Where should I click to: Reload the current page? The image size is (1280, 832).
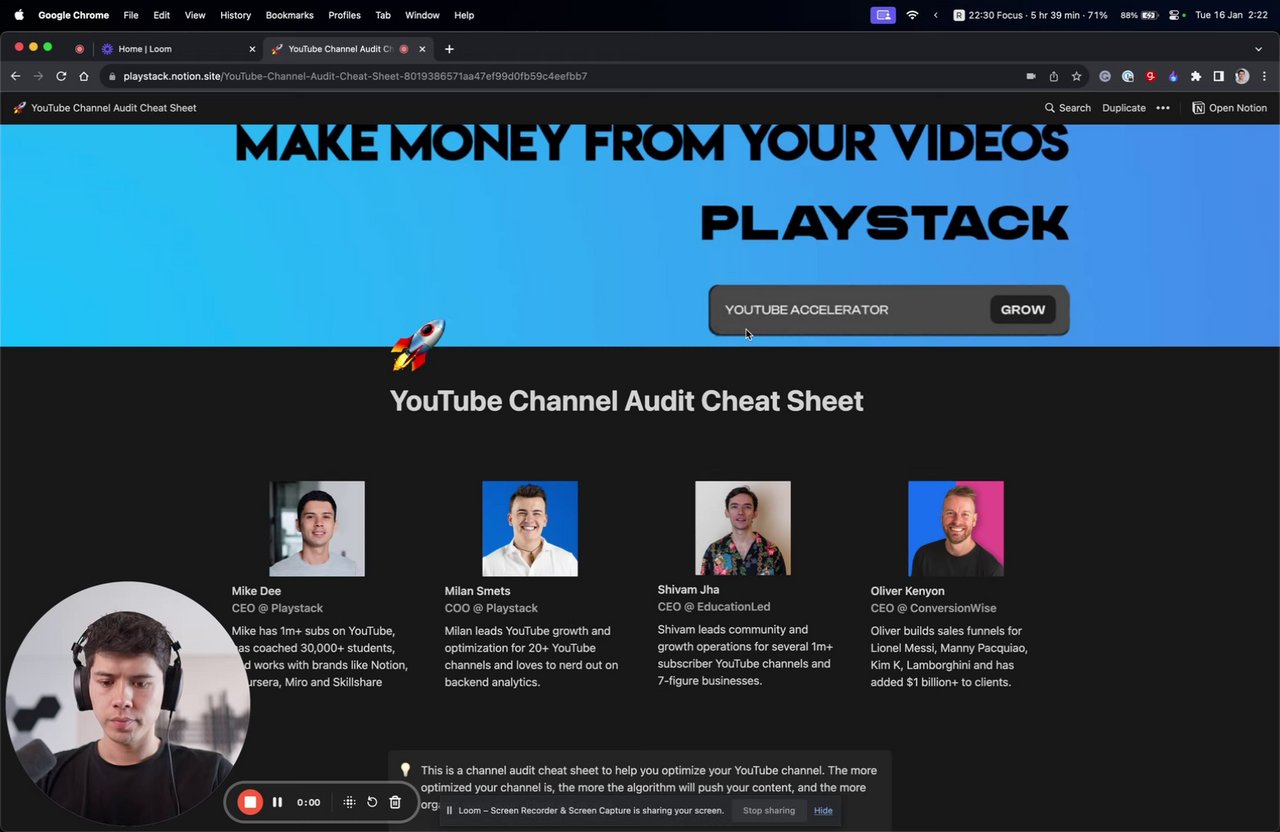click(x=61, y=76)
